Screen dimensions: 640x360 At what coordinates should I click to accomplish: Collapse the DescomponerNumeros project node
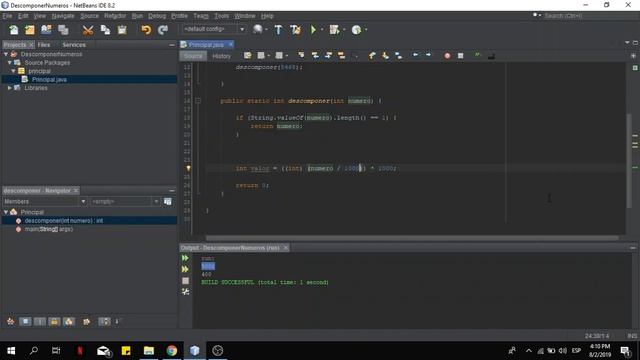[x=6, y=54]
